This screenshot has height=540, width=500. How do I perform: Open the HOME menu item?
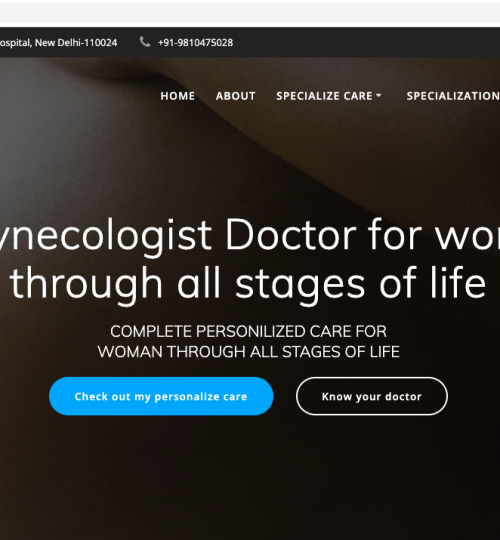coord(178,96)
